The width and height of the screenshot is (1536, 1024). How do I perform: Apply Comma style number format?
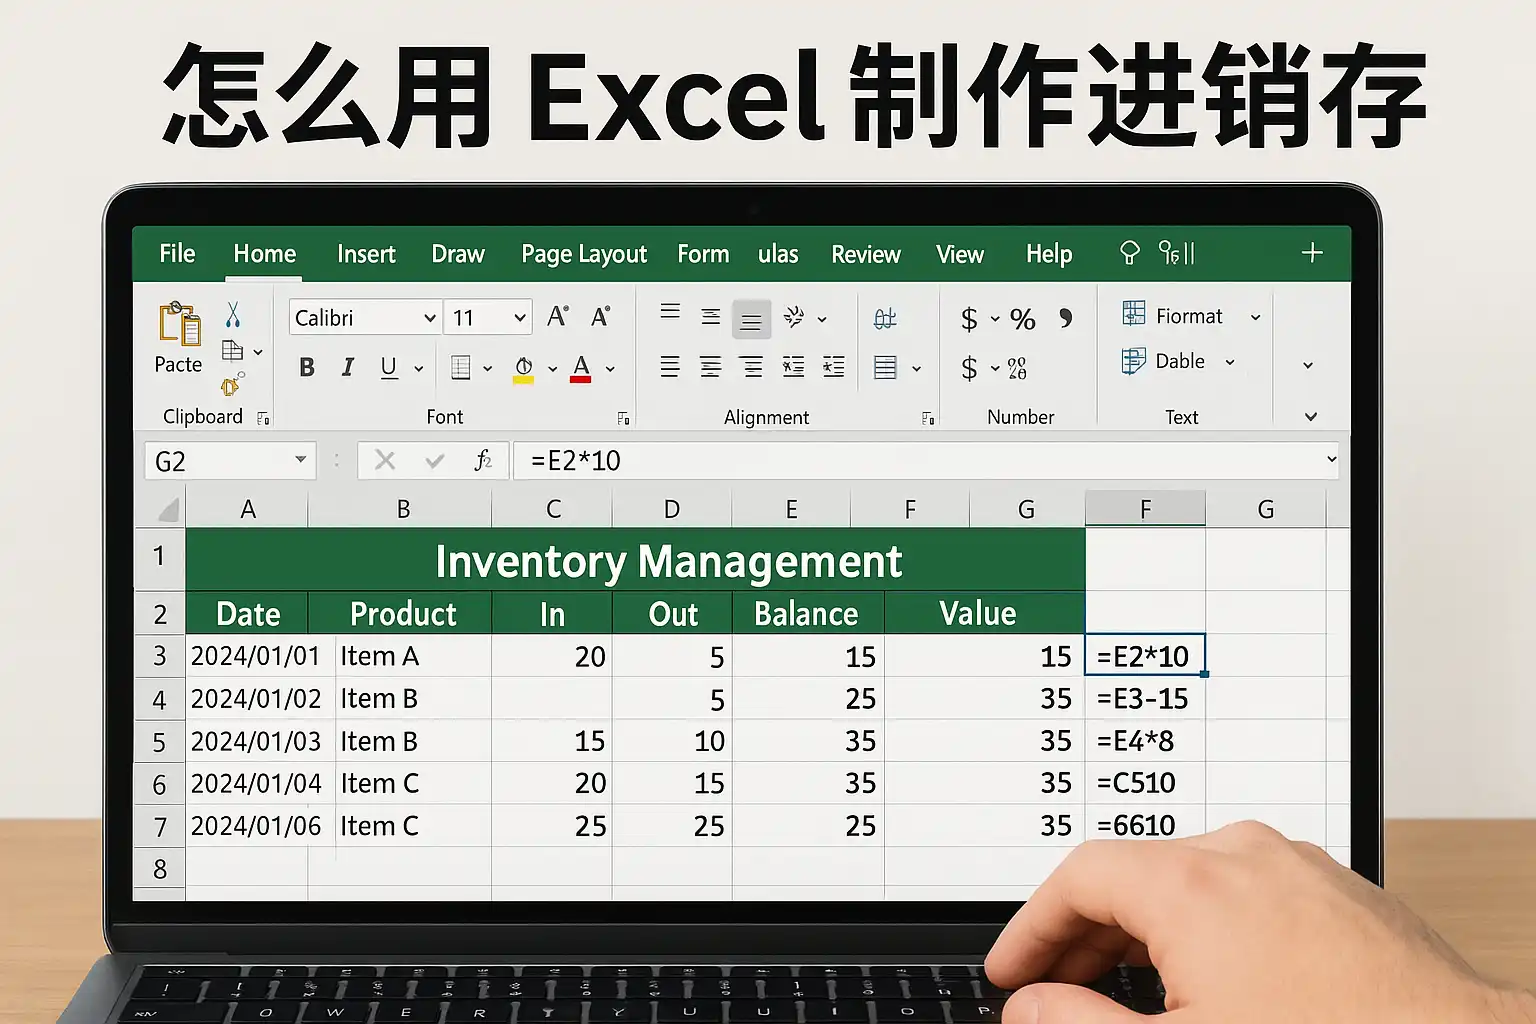(1066, 317)
